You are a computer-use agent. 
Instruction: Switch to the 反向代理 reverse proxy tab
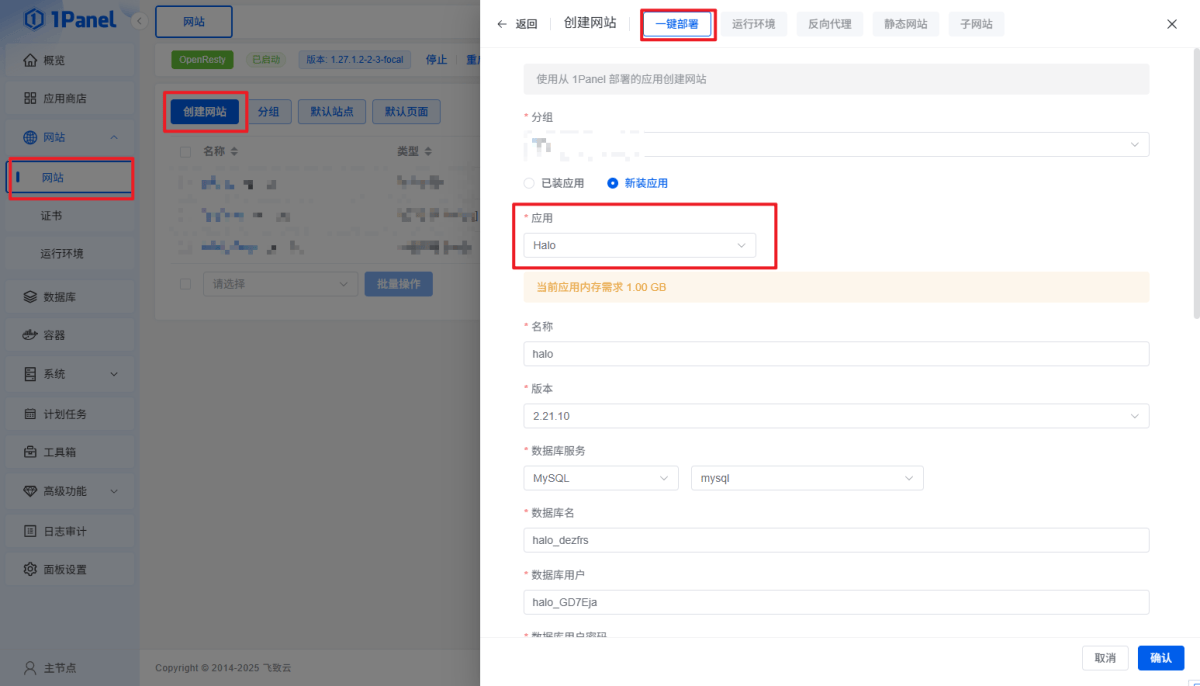830,24
